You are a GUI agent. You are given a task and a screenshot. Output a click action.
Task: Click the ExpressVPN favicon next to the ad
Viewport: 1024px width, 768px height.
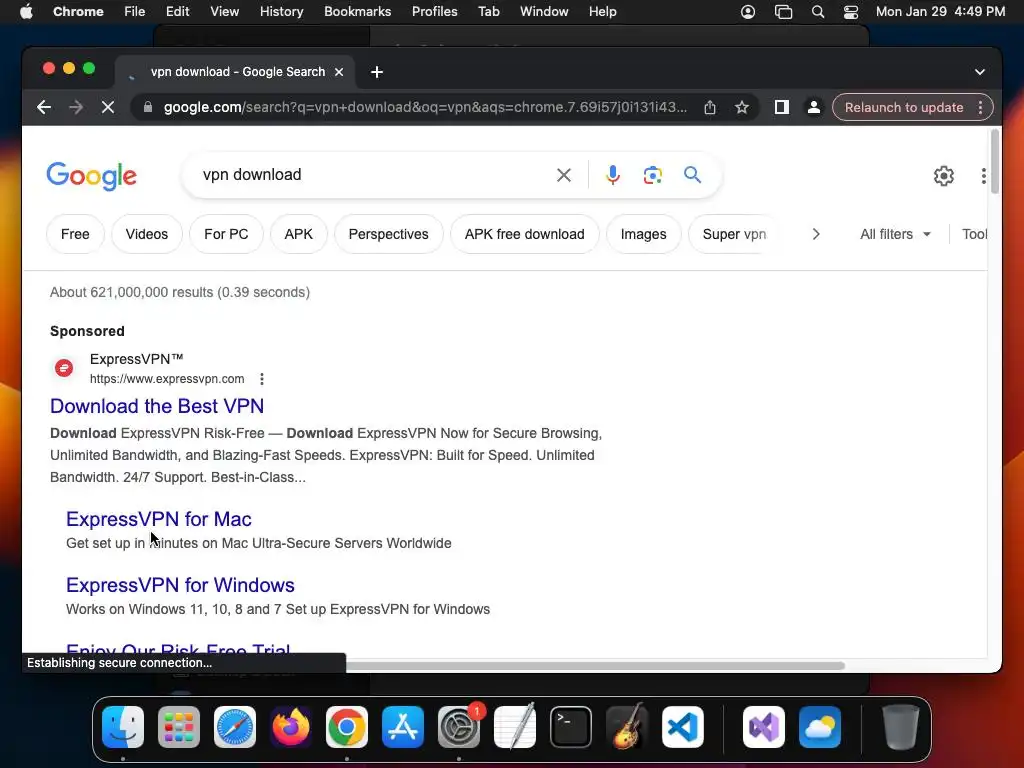[x=64, y=368]
